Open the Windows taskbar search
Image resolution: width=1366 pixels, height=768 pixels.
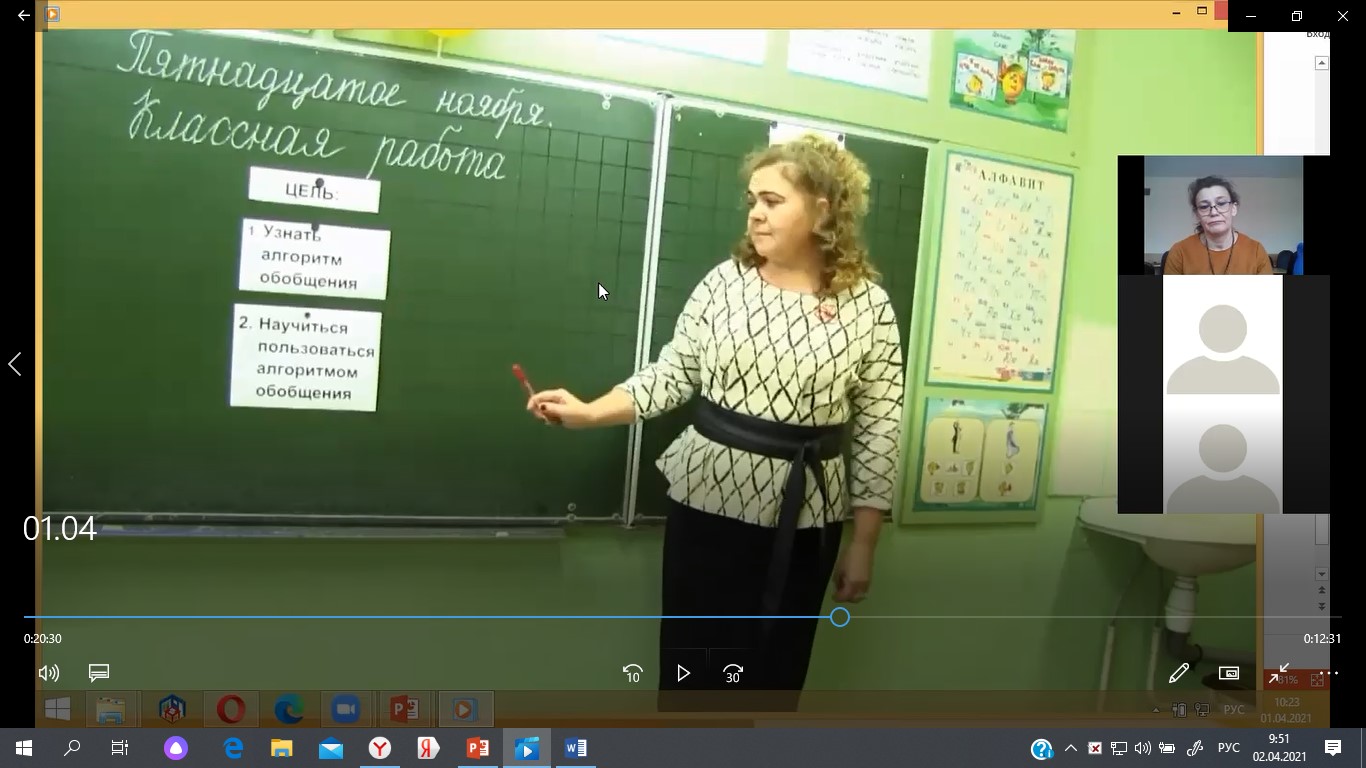(72, 748)
